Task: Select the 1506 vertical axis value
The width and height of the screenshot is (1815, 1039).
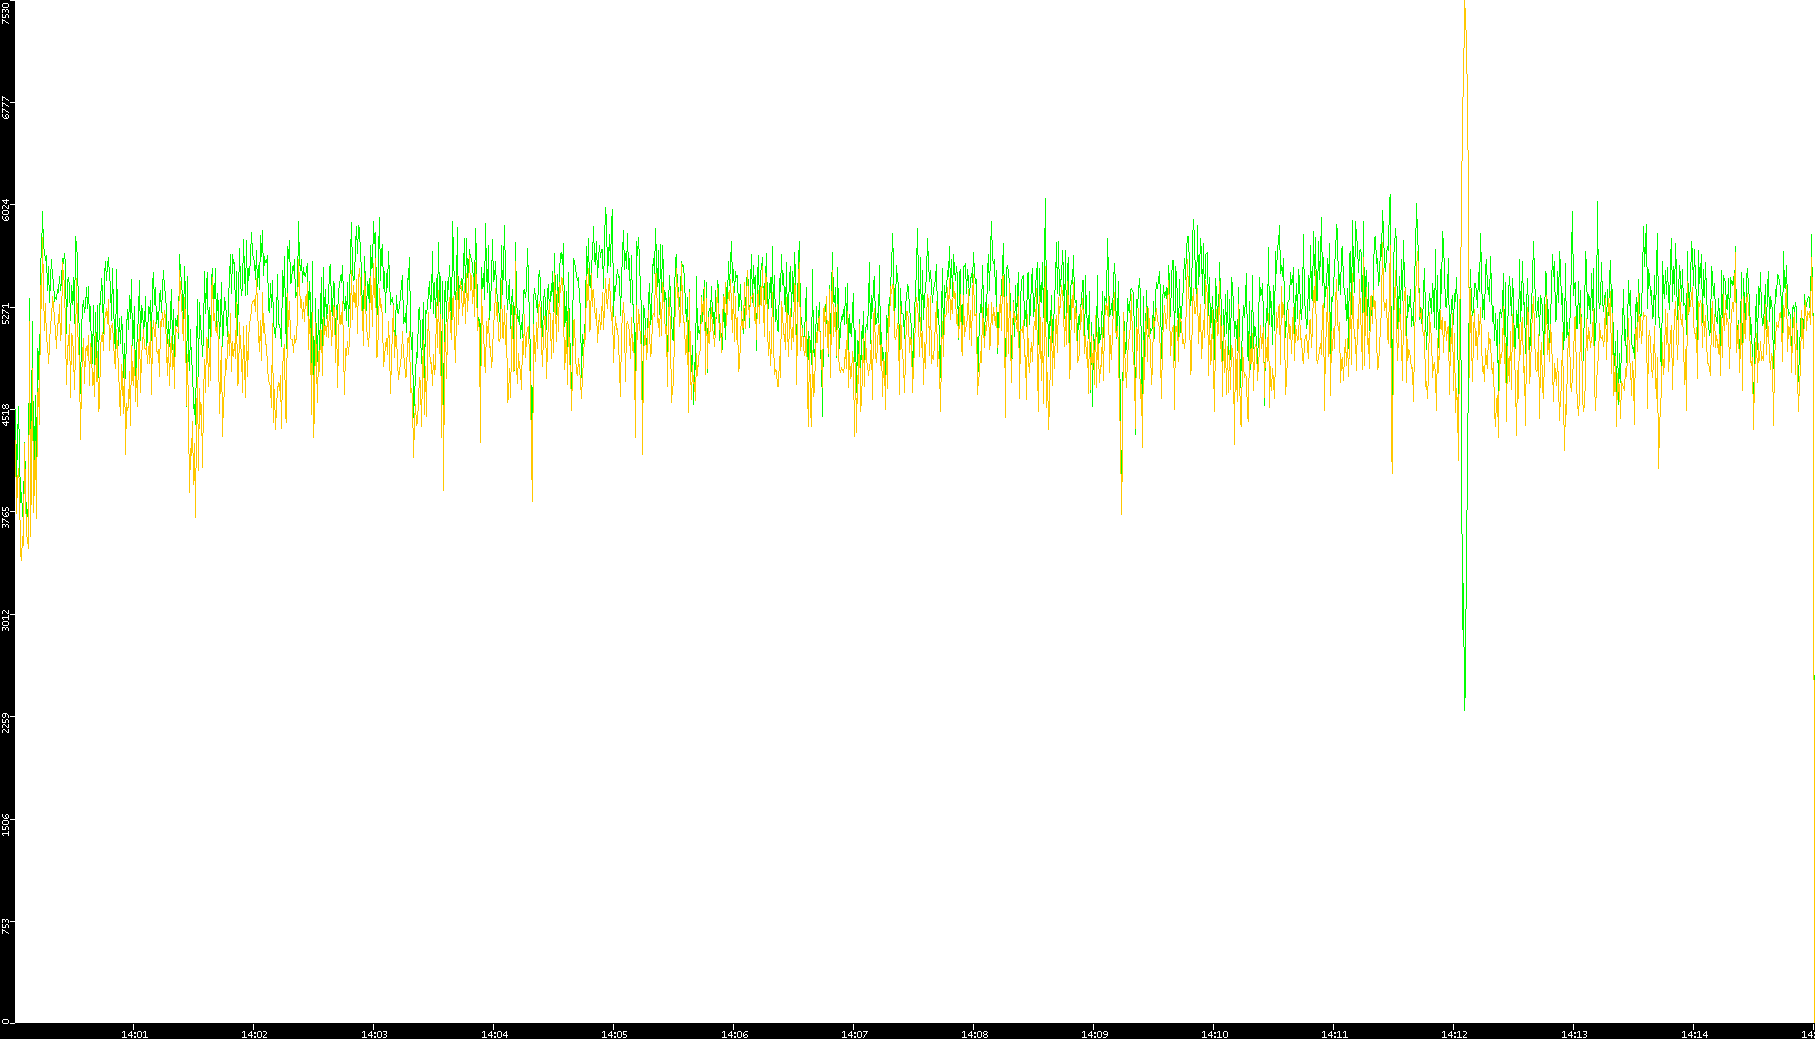Action: [7, 825]
